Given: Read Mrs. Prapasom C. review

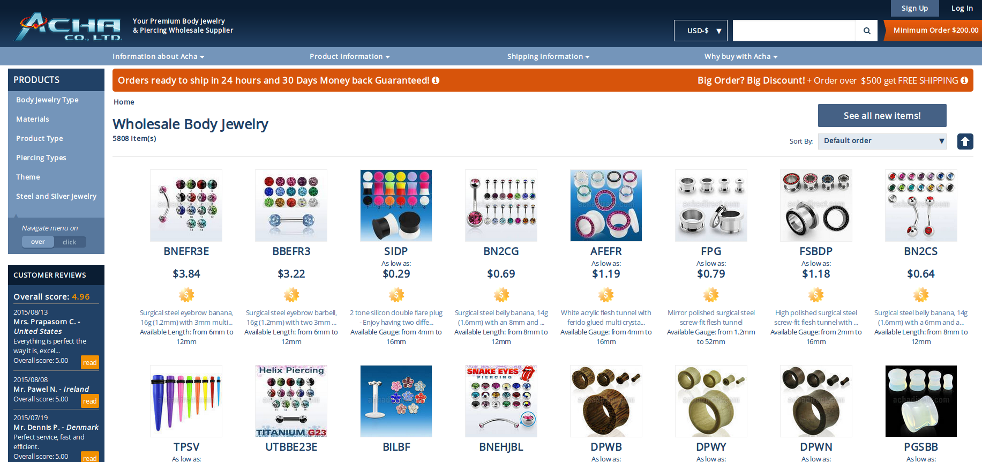Looking at the screenshot, I should [x=90, y=362].
